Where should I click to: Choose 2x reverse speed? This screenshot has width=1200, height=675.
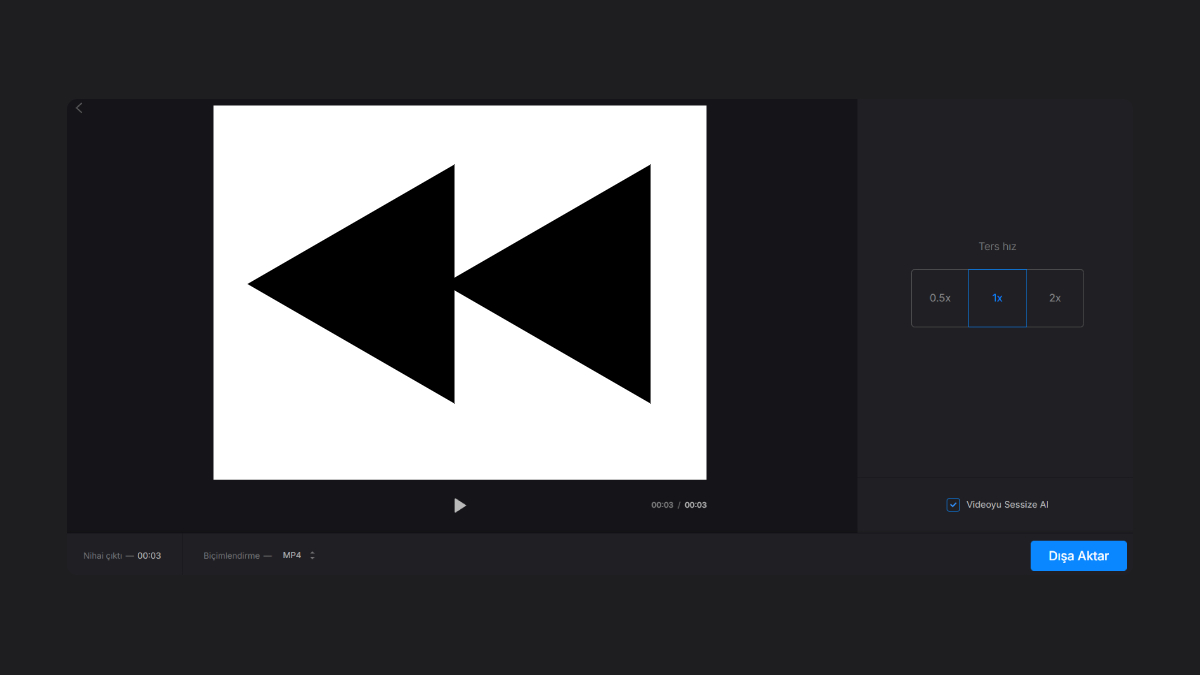(1055, 298)
